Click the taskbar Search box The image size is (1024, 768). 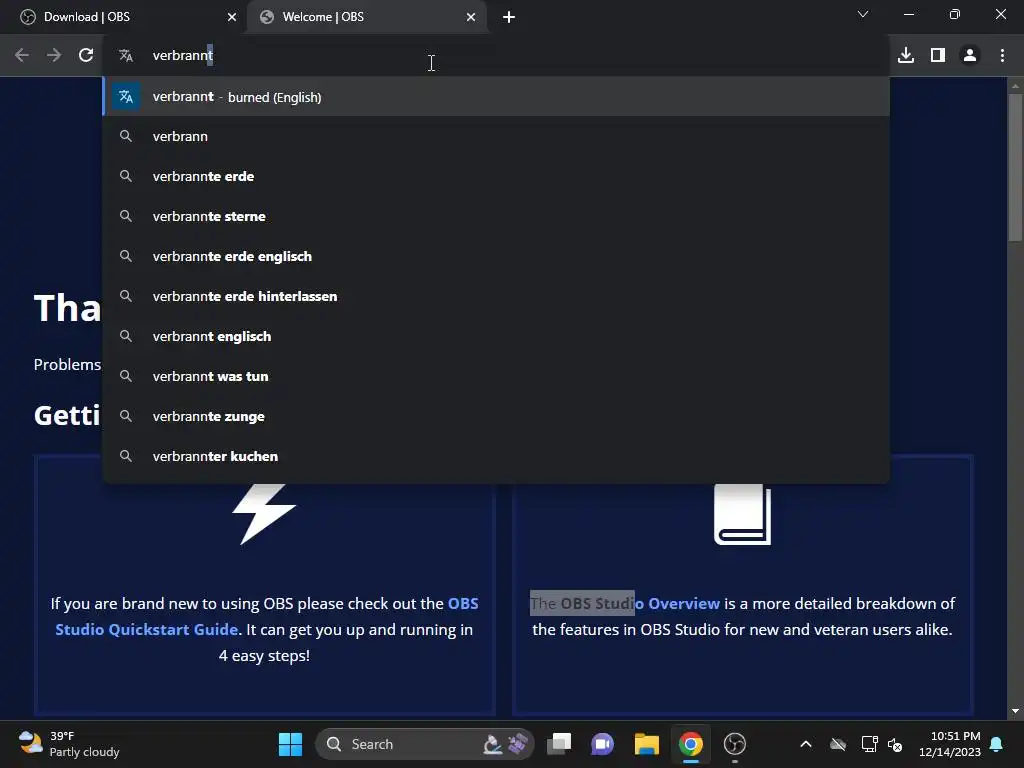tap(424, 744)
